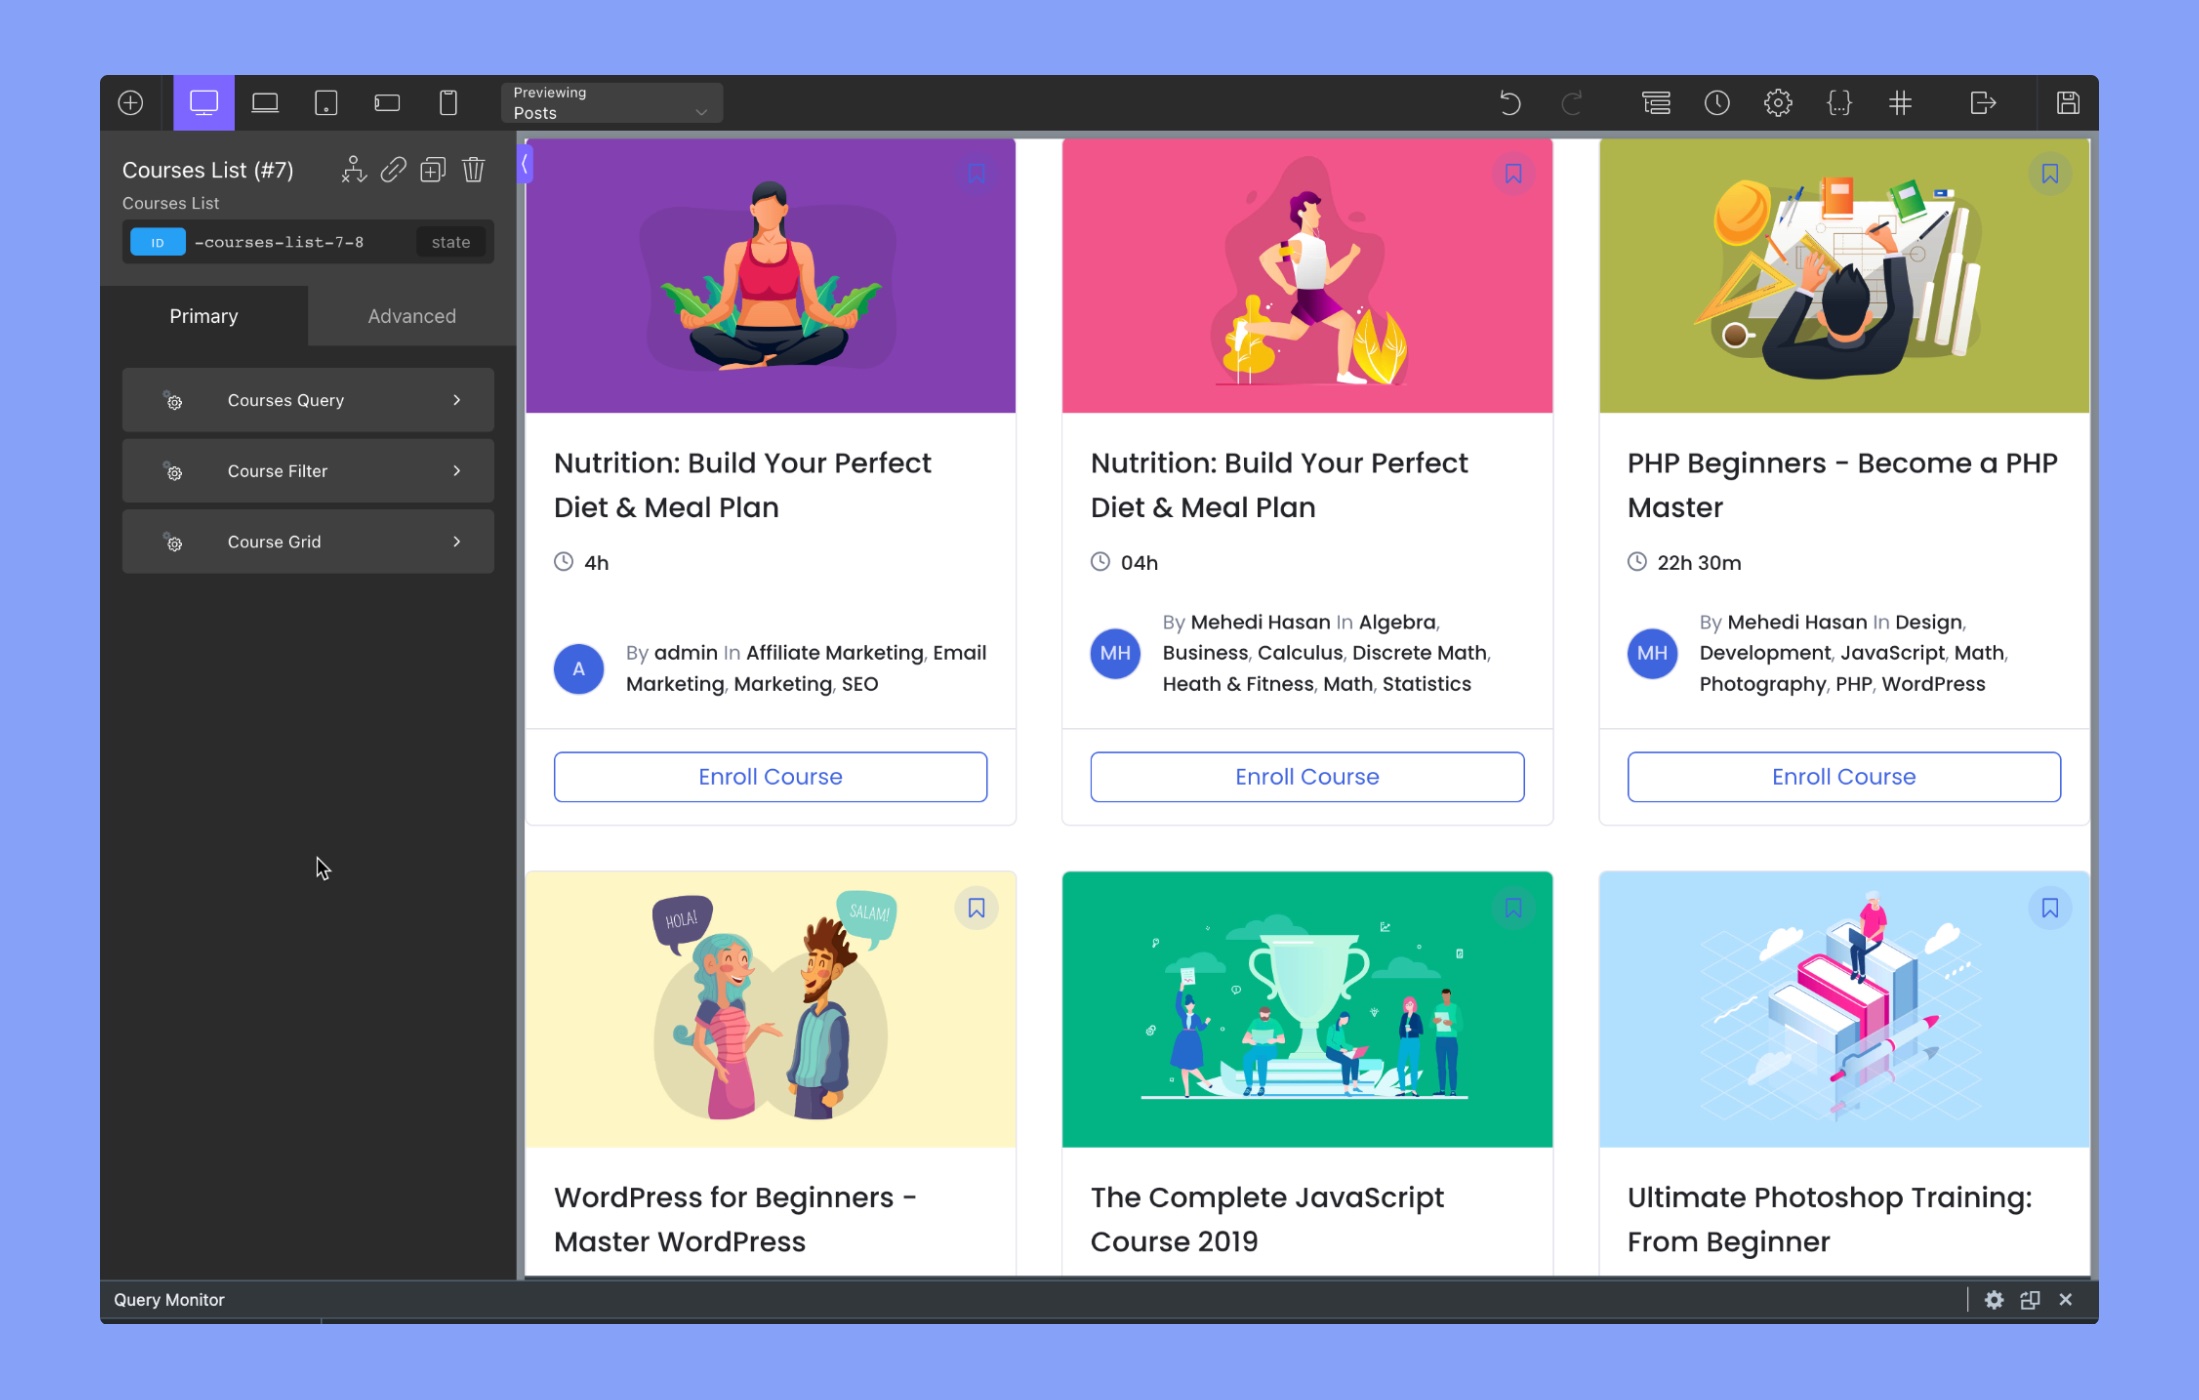Open The Complete JavaScript Course 2019 title
Viewport: 2199px width, 1400px height.
1267,1219
